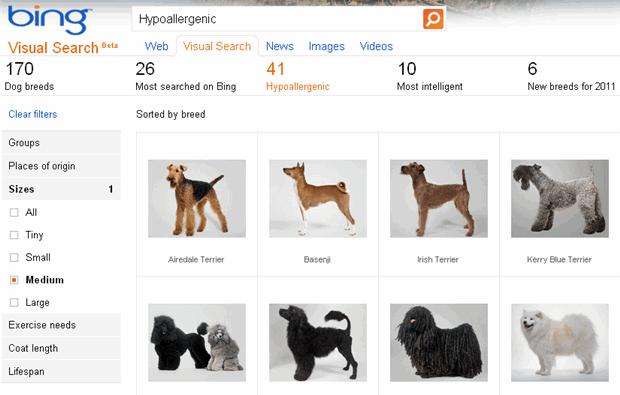
Task: Click the Clear filters link
Action: click(x=33, y=114)
